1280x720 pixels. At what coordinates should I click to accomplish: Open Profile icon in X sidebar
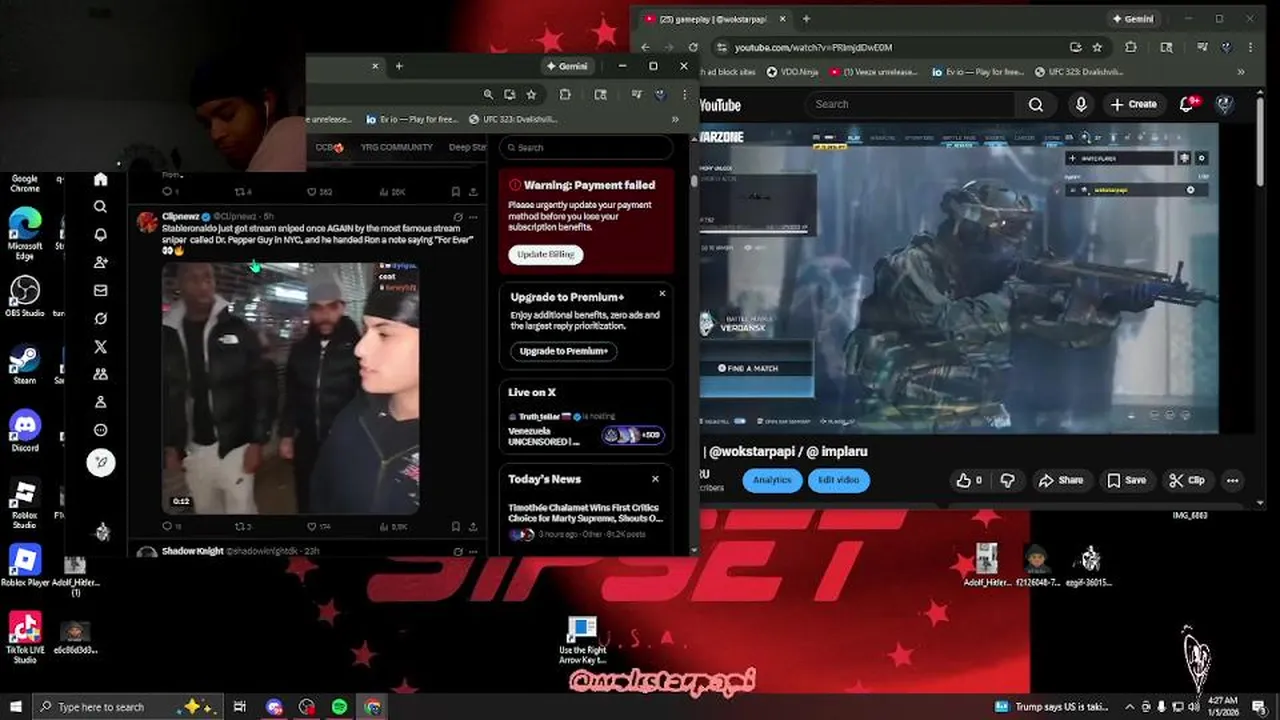click(x=100, y=402)
